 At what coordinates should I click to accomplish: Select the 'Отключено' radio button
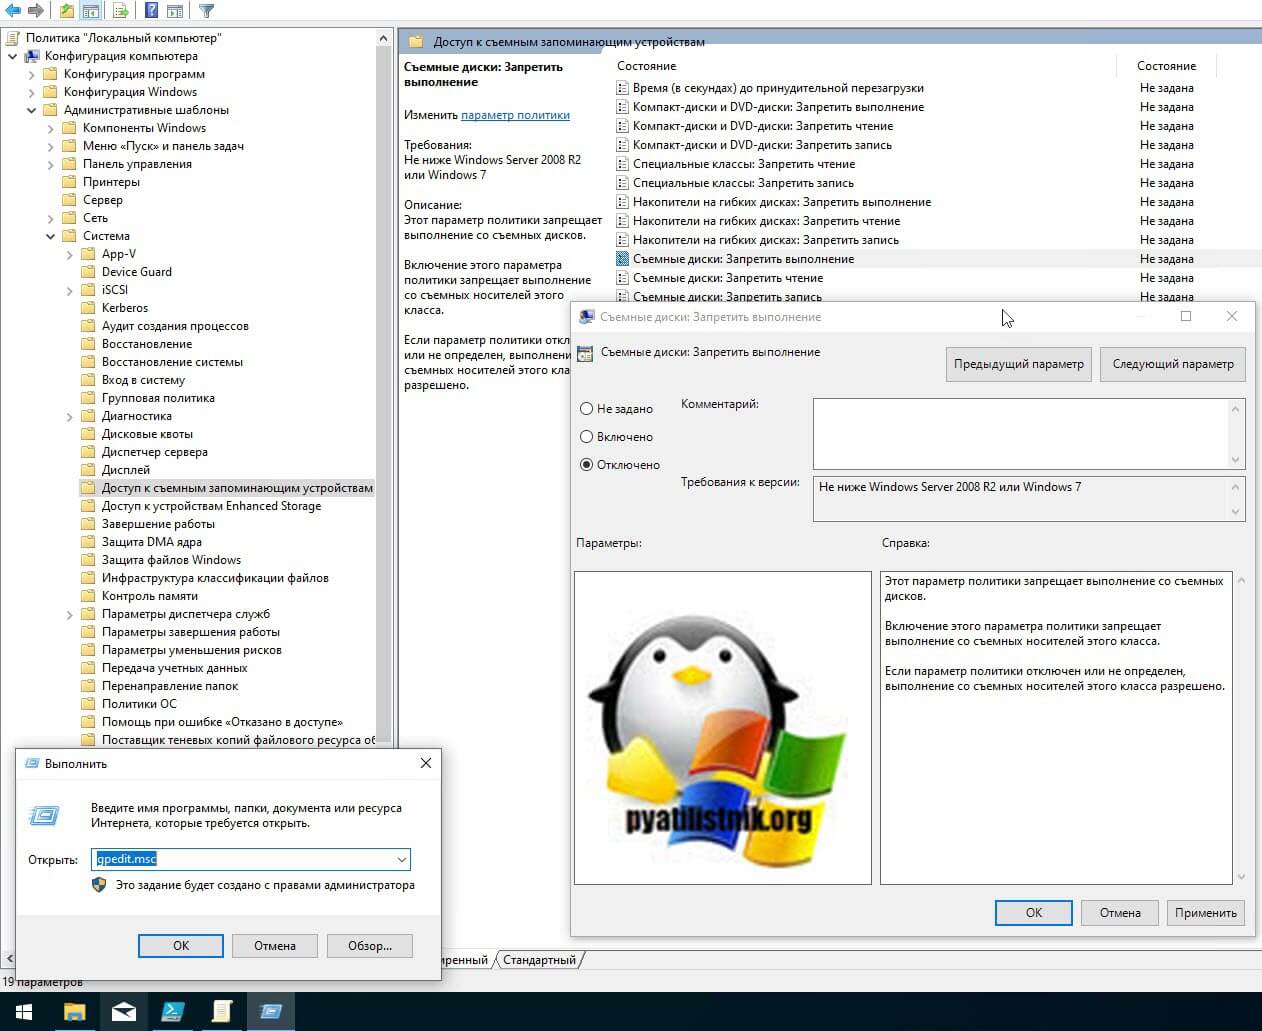[587, 465]
